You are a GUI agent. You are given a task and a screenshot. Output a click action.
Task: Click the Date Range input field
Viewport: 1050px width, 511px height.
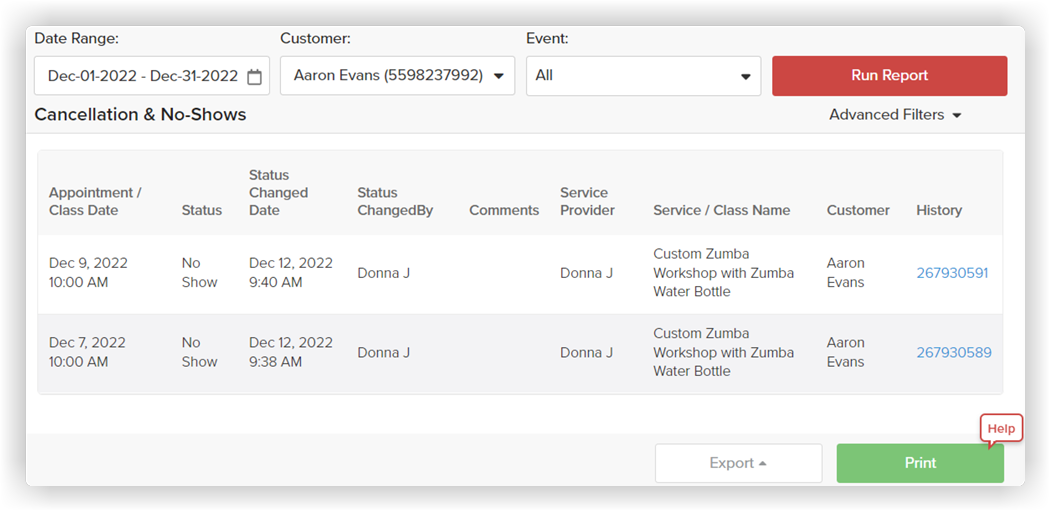click(x=142, y=76)
